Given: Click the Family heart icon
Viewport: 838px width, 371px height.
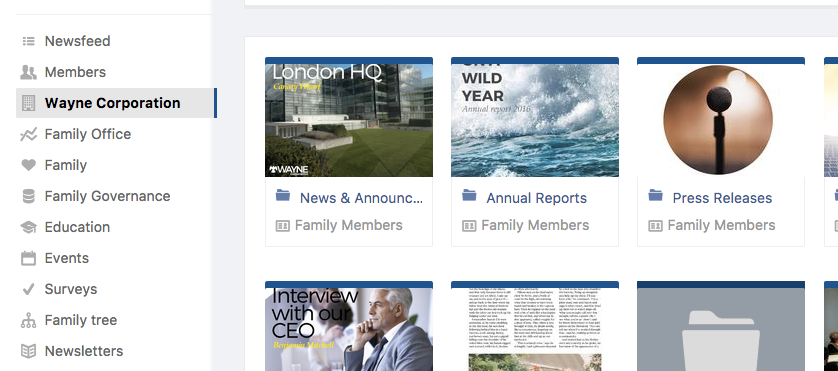Looking at the screenshot, I should pyautogui.click(x=28, y=165).
